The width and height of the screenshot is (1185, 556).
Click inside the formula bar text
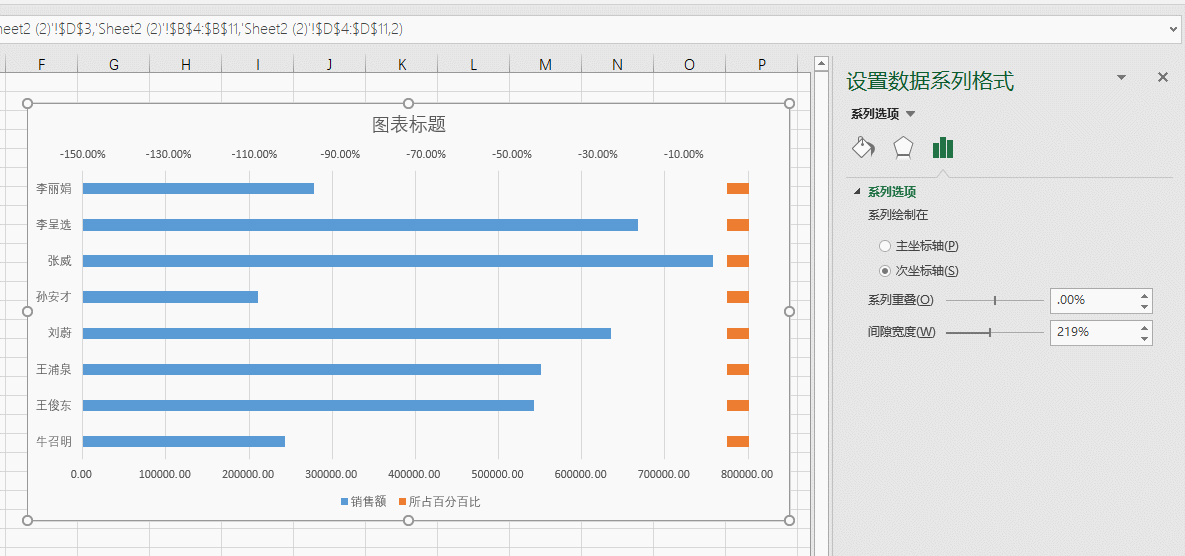tap(202, 29)
